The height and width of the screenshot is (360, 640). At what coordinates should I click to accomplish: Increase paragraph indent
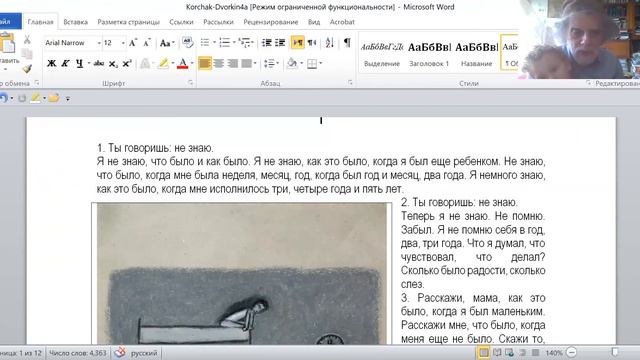(280, 42)
